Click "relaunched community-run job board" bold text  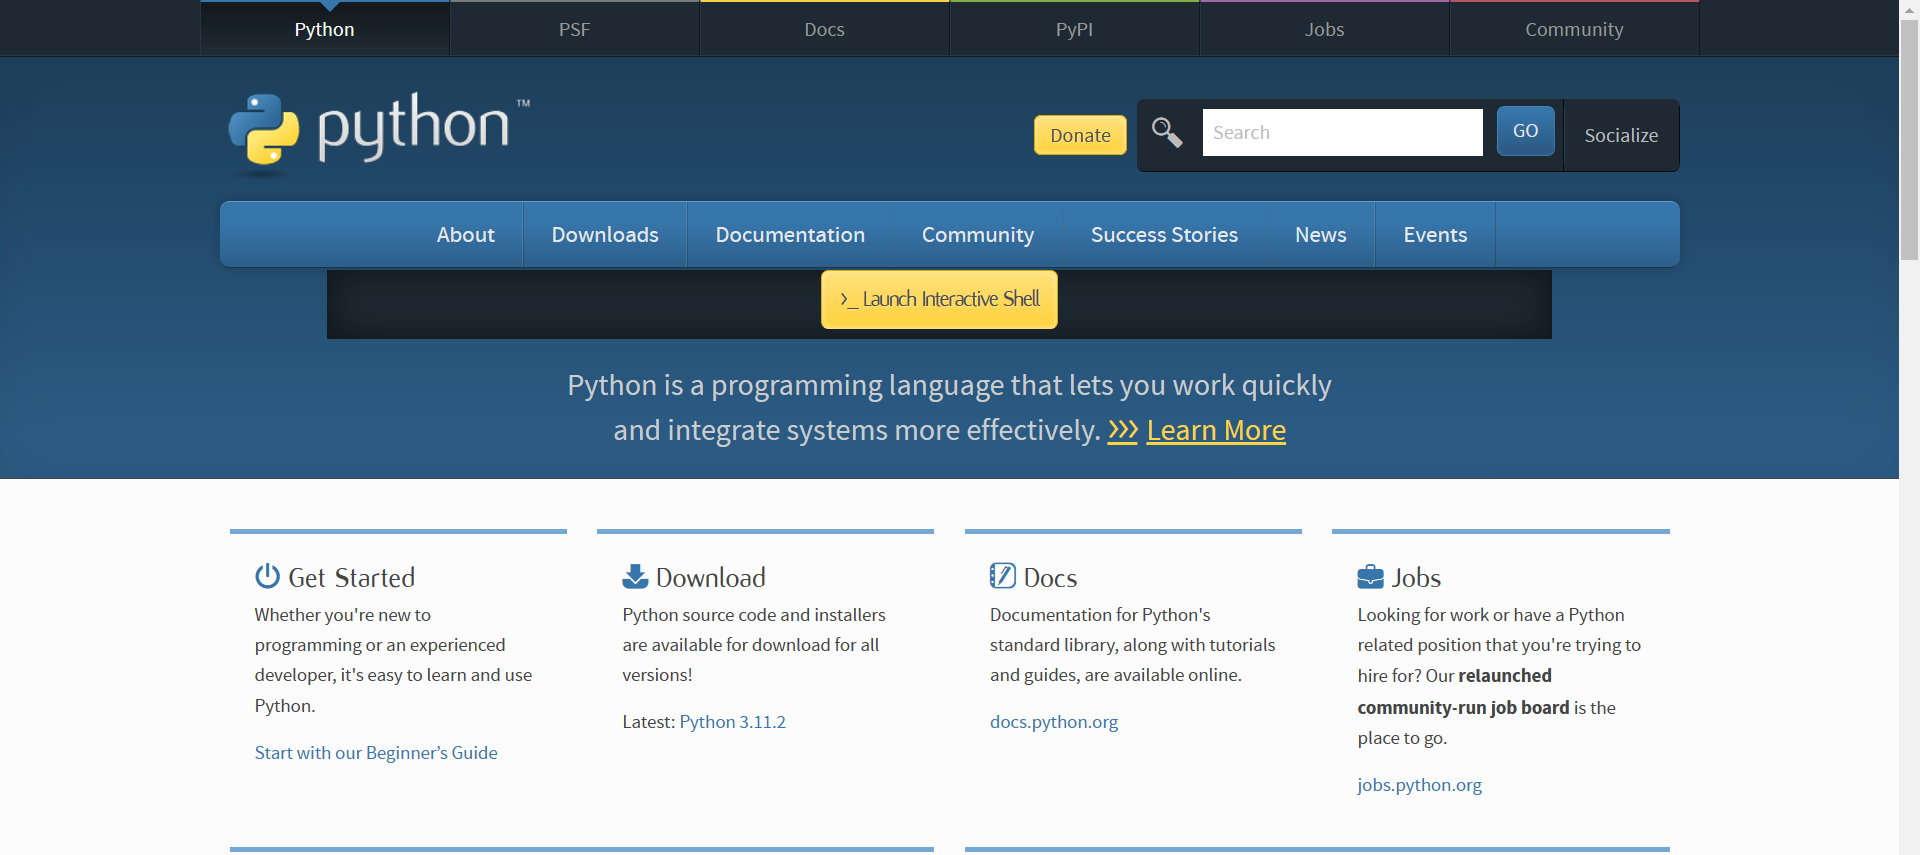coord(1464,692)
